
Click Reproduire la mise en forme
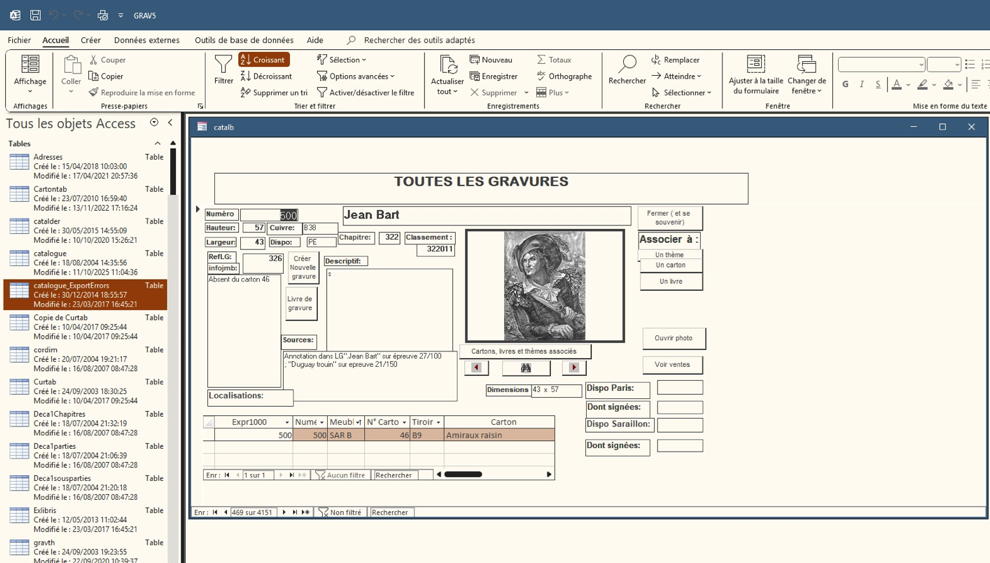click(x=143, y=93)
